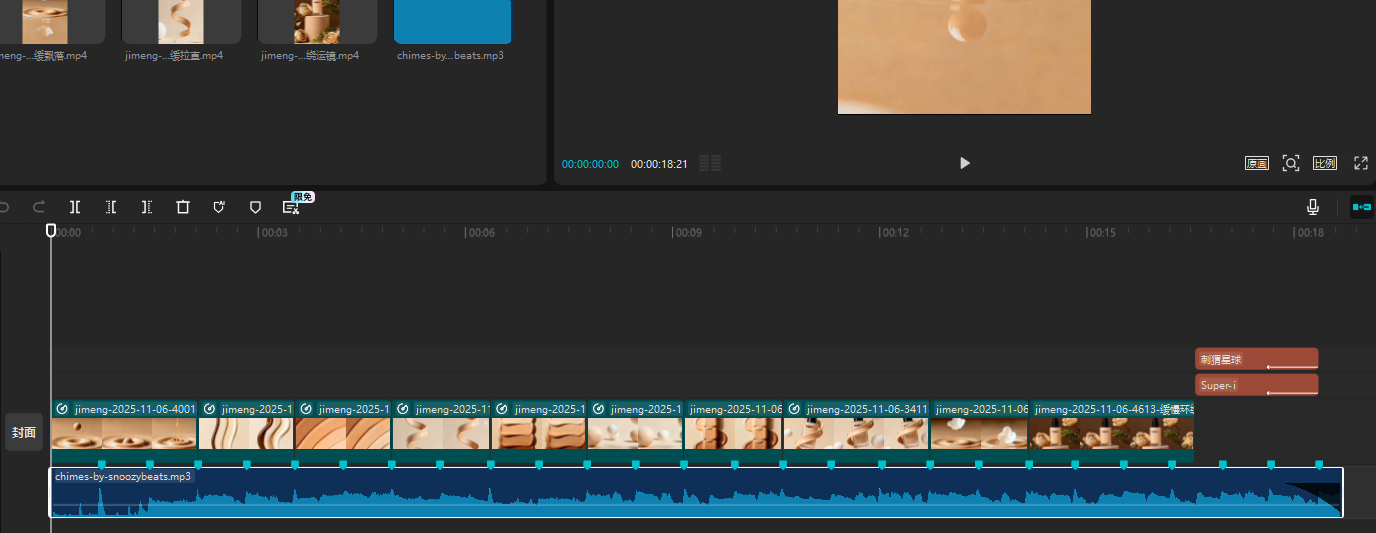Click the 封面 cover button
The image size is (1376, 533).
tap(24, 432)
